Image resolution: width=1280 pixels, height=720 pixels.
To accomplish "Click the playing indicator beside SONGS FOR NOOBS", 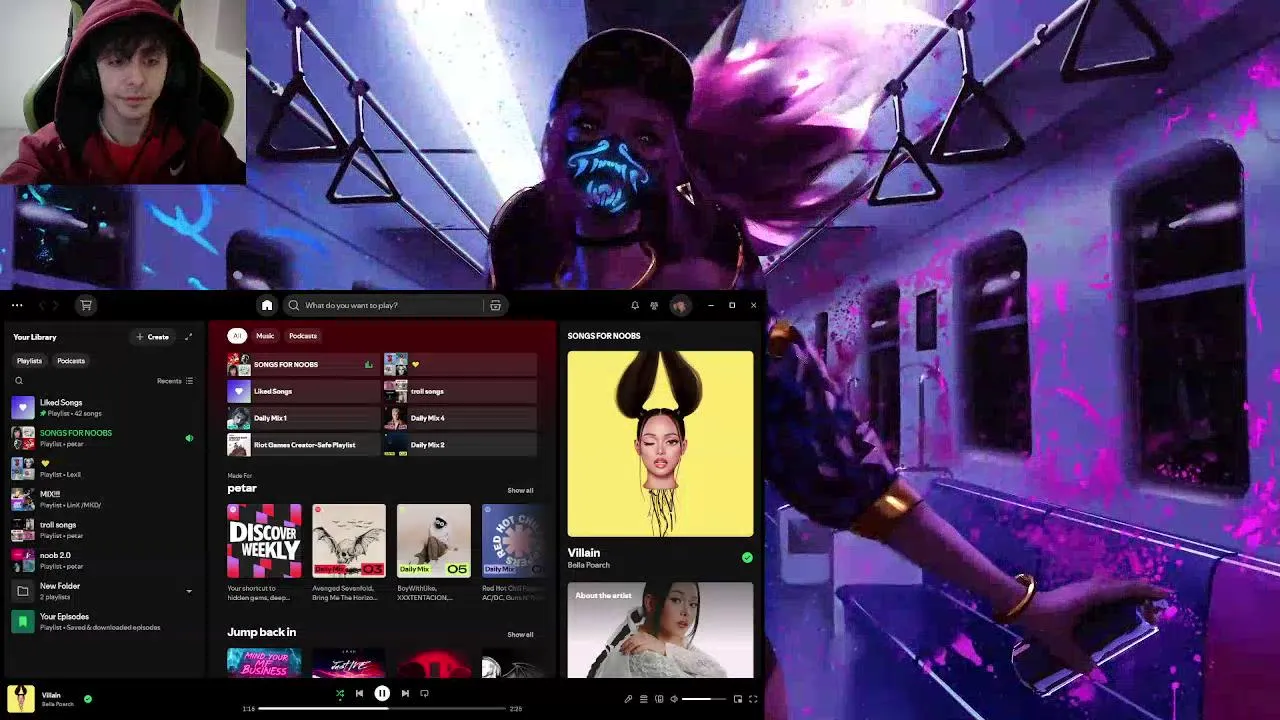I will coord(189,438).
